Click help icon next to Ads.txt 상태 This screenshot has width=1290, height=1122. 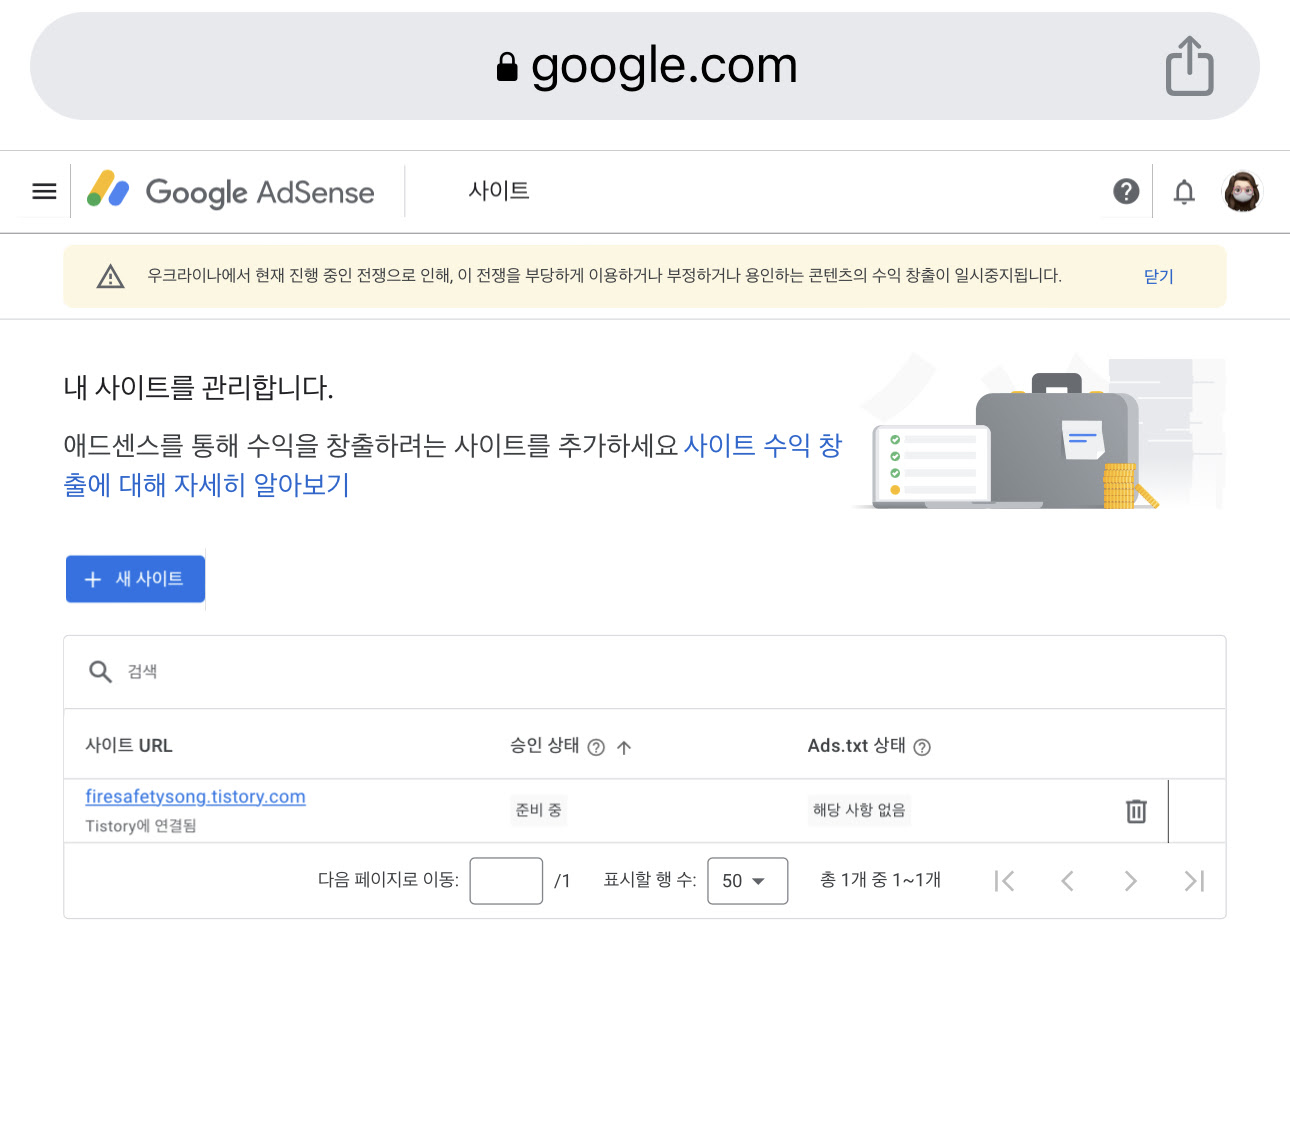(922, 747)
